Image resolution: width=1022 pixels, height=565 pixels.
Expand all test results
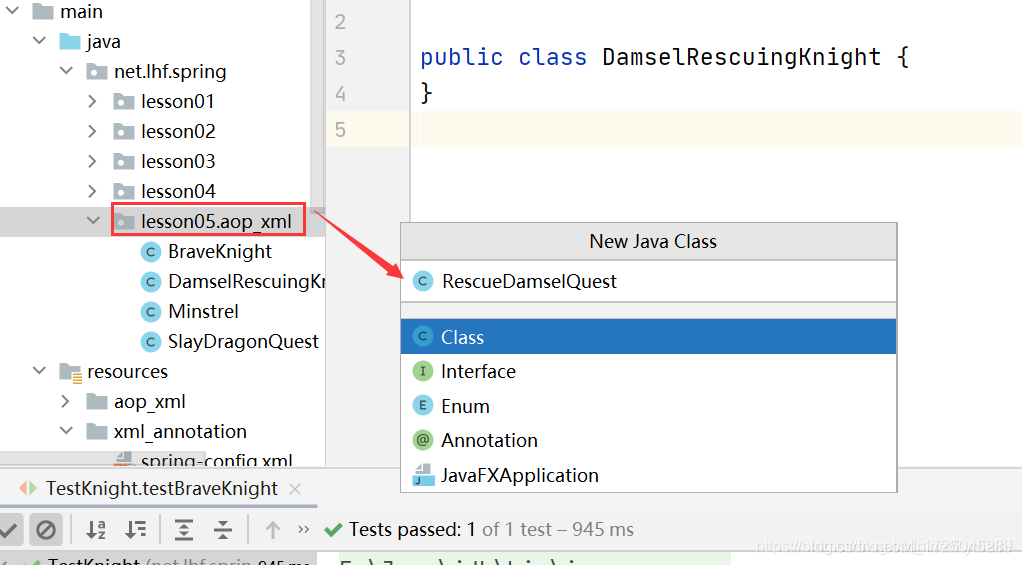[x=184, y=529]
